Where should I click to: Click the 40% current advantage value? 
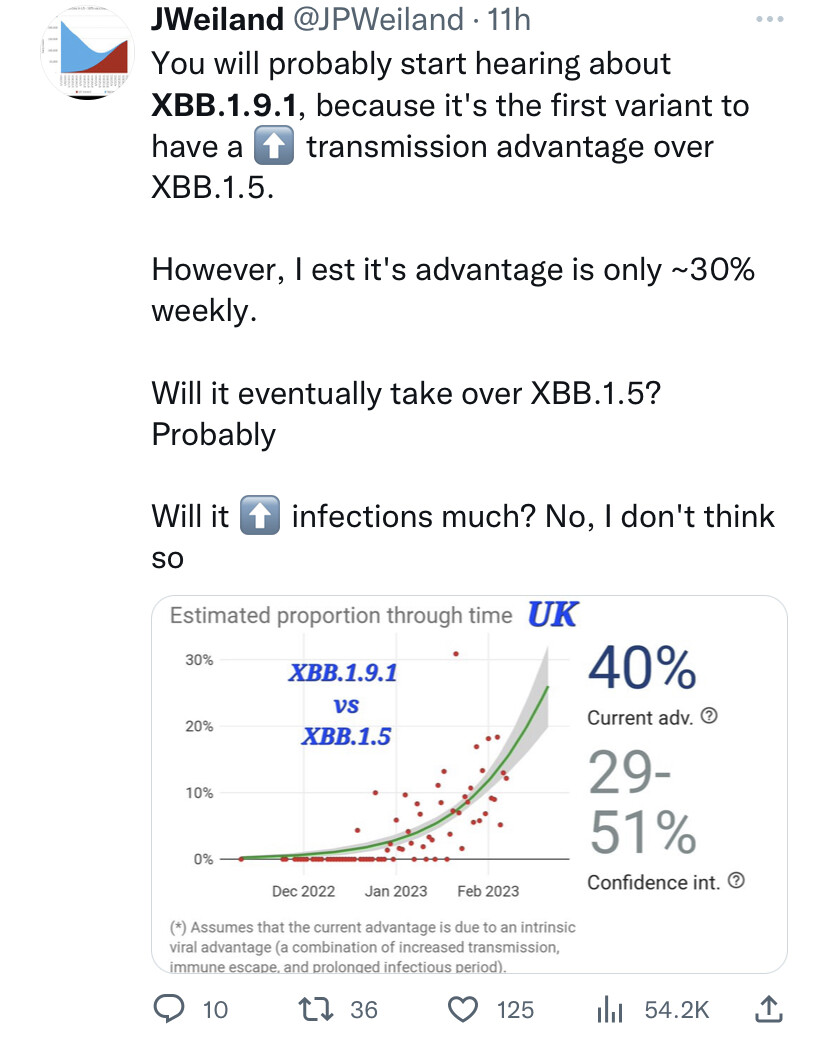[x=642, y=667]
